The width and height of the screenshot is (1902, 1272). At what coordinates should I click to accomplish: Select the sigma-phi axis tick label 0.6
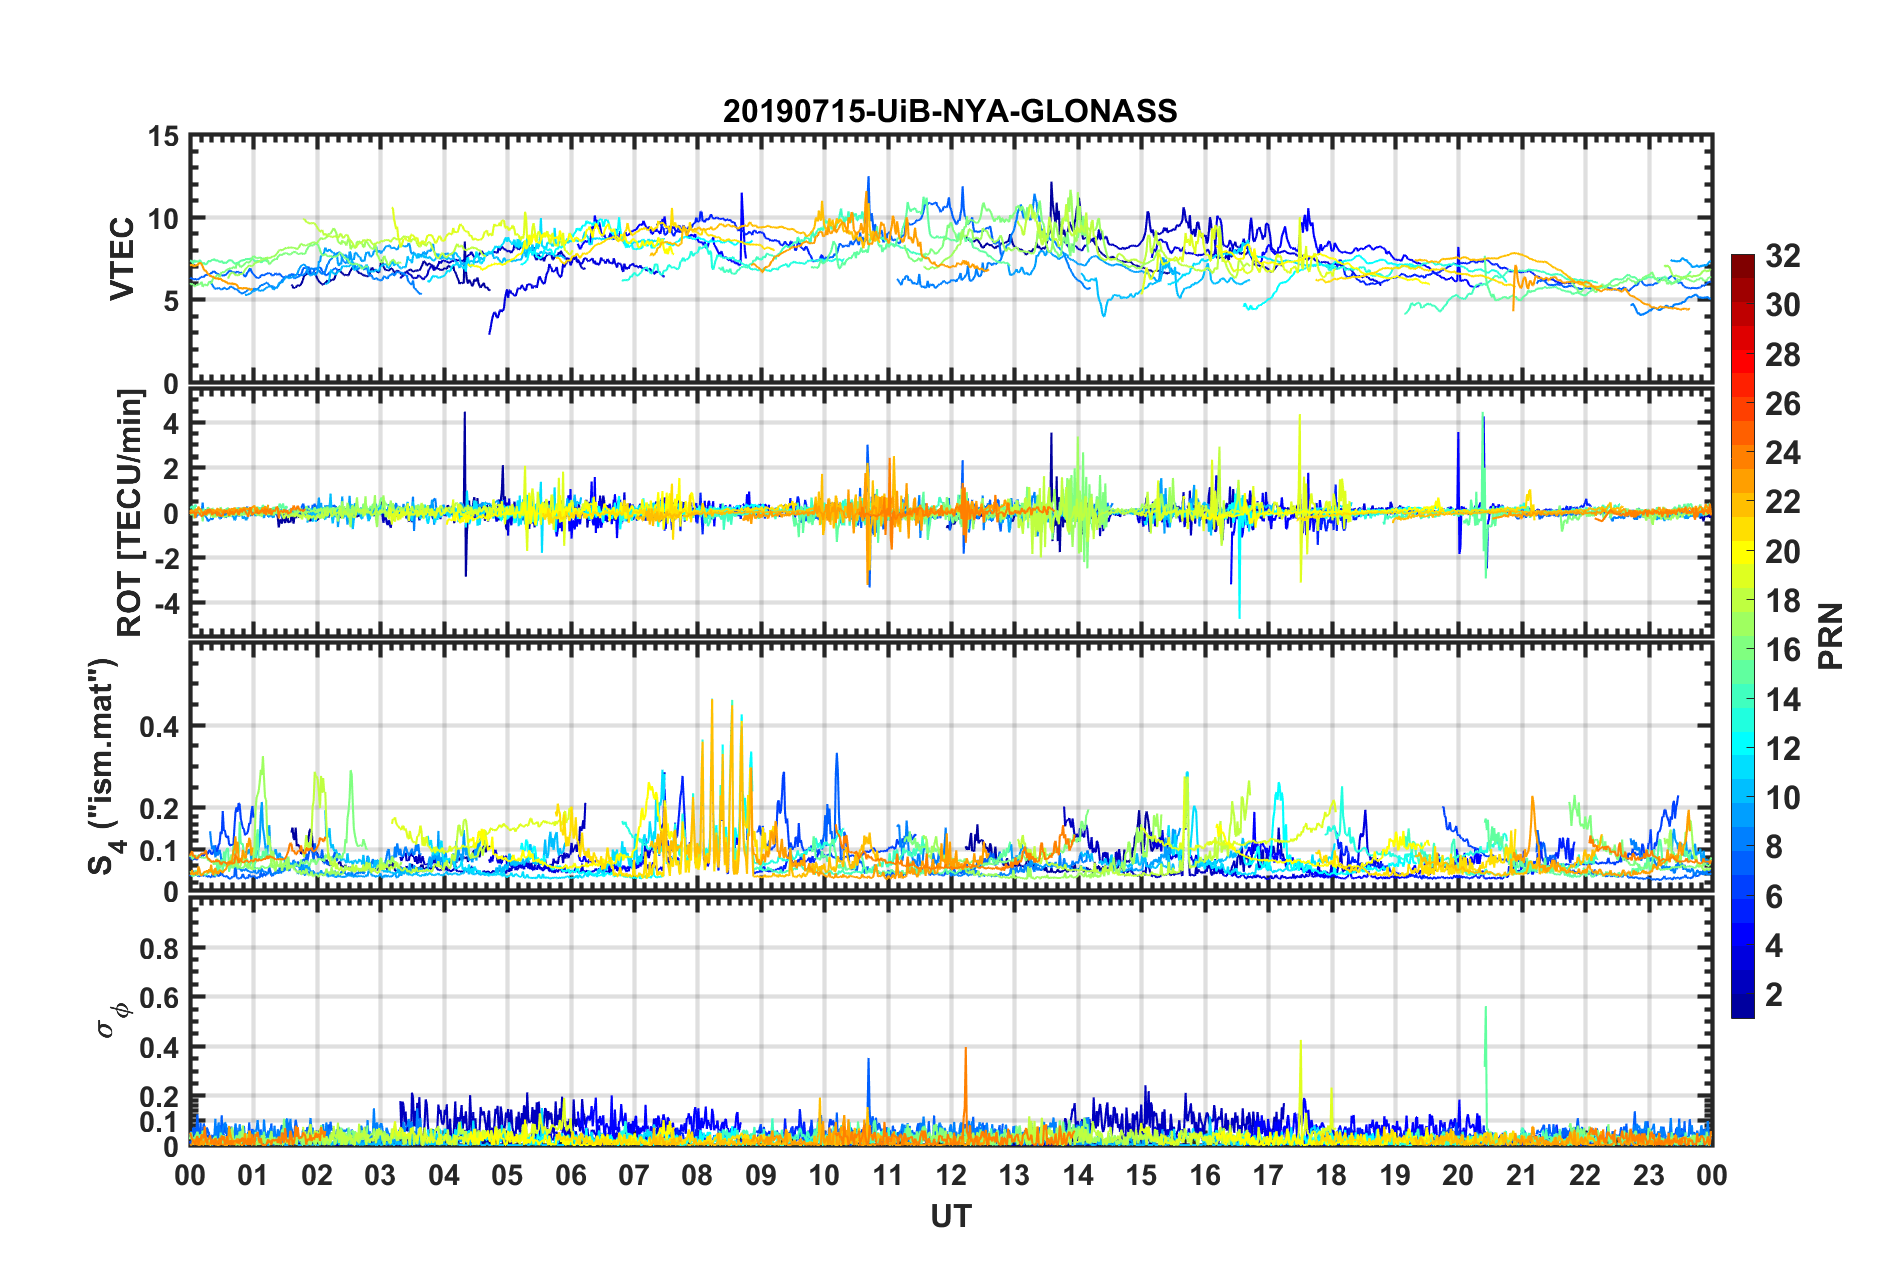(x=159, y=998)
